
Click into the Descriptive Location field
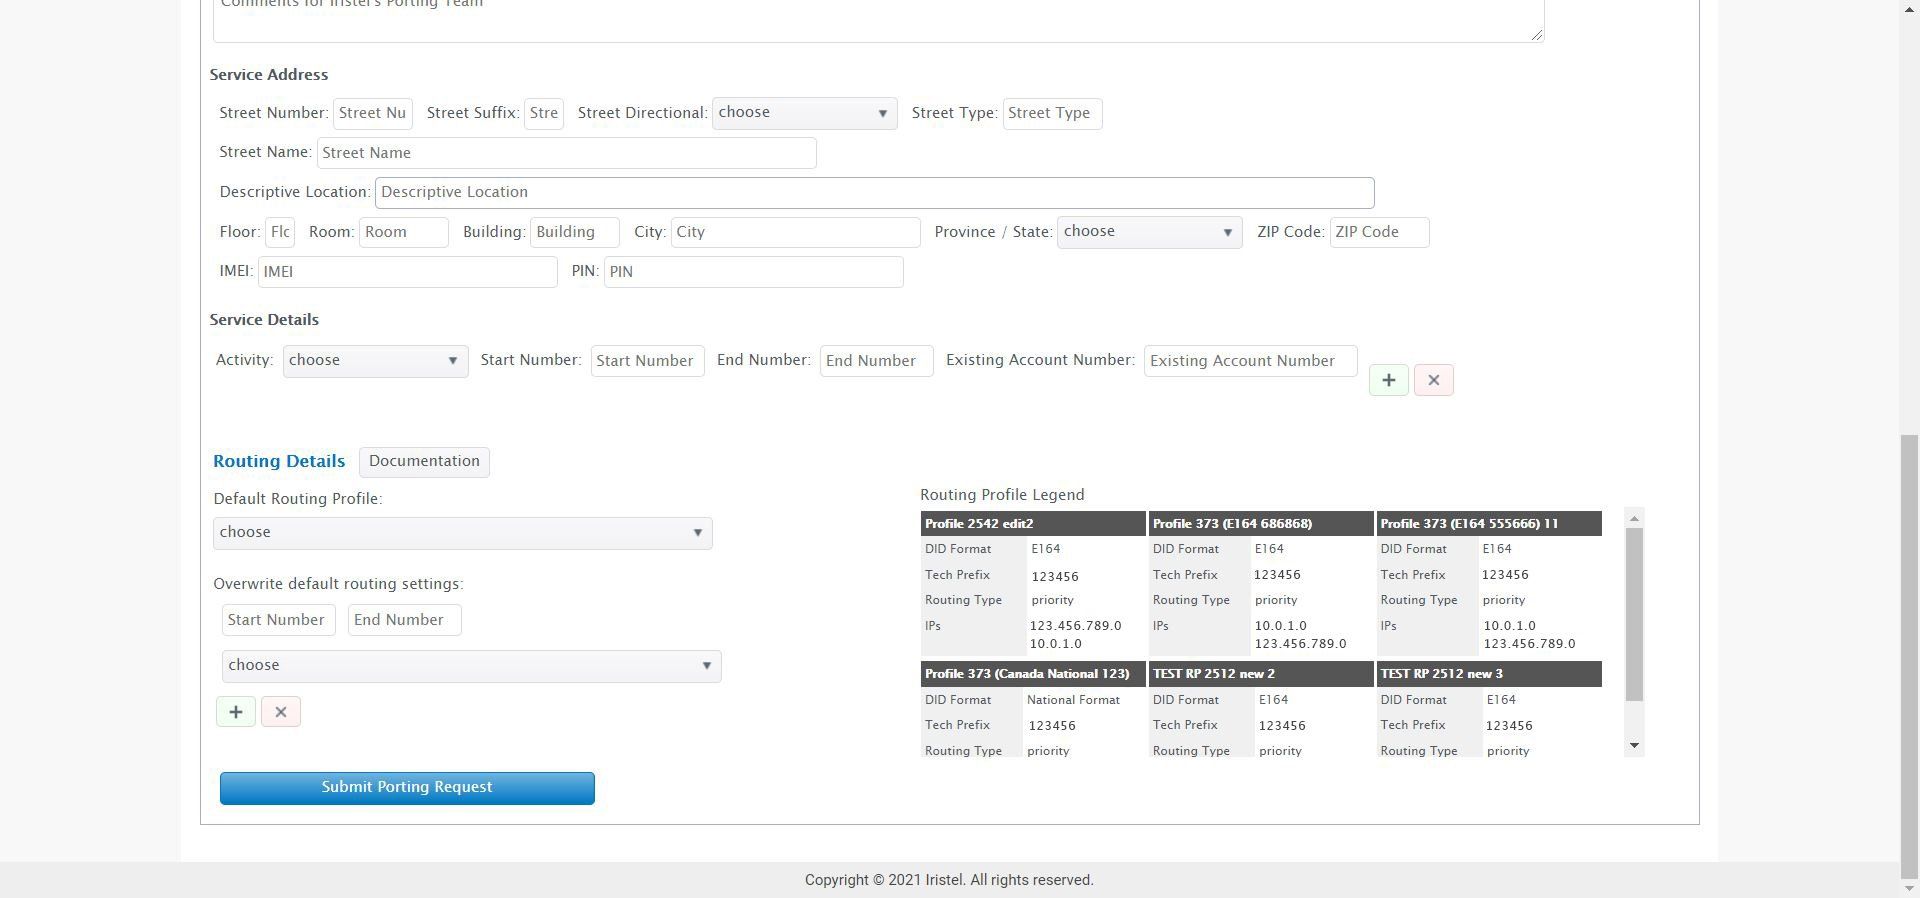pyautogui.click(x=874, y=192)
